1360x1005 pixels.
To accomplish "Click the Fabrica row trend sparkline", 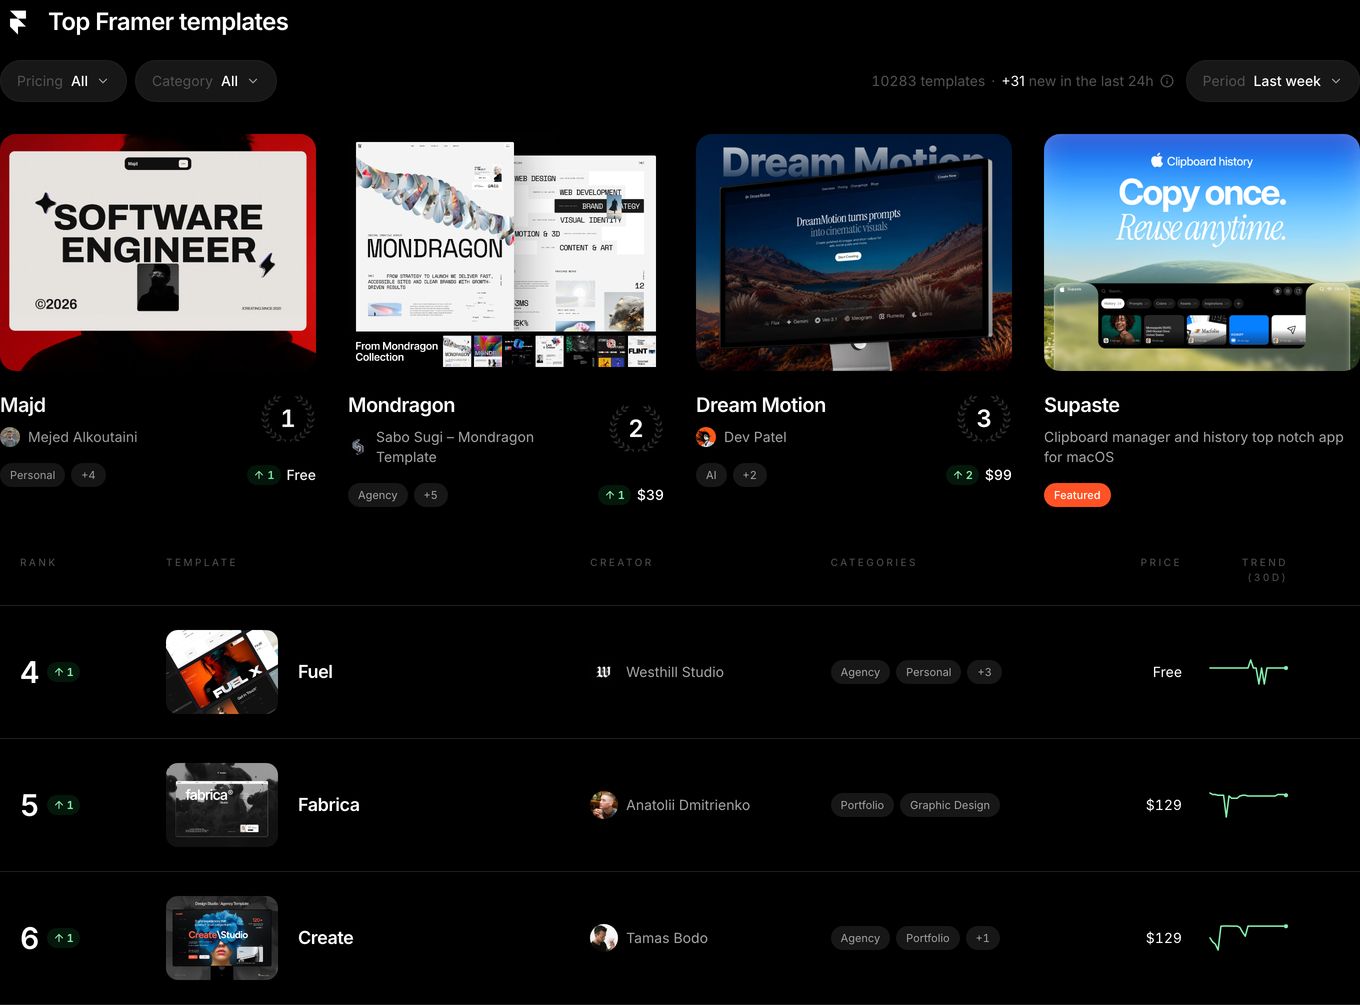I will tap(1248, 803).
